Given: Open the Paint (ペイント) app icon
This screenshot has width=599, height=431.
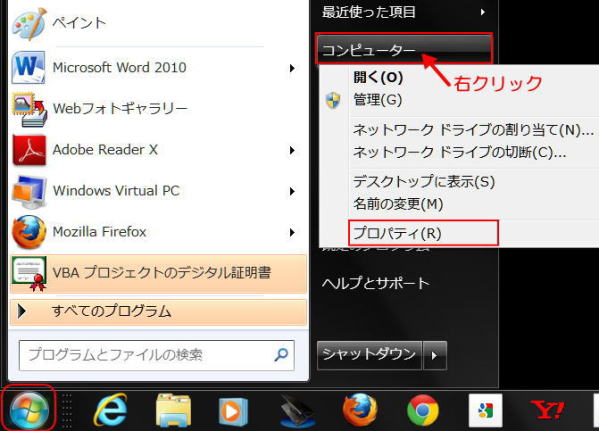Looking at the screenshot, I should (29, 23).
